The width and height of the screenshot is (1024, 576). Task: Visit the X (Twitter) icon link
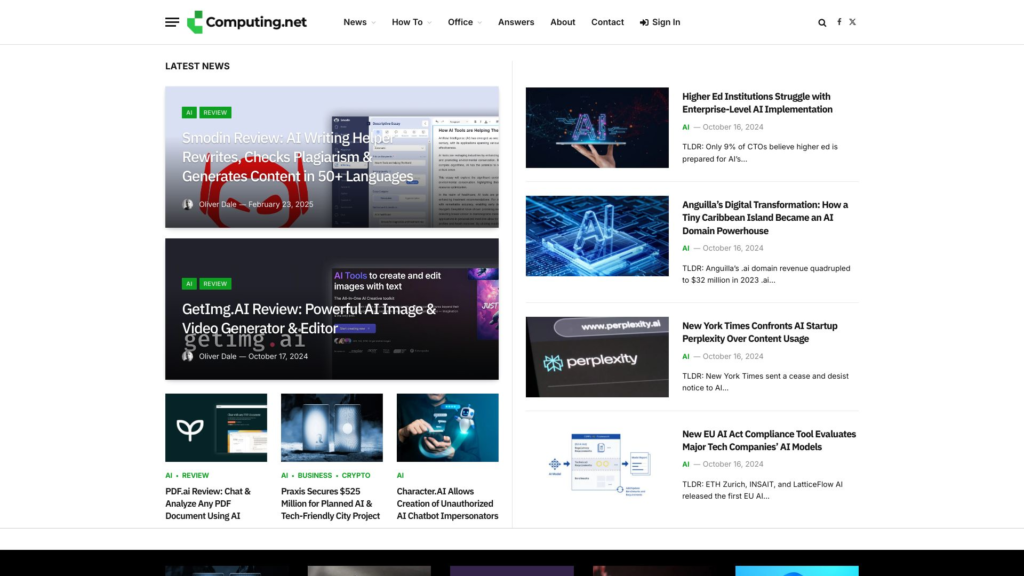click(x=852, y=22)
